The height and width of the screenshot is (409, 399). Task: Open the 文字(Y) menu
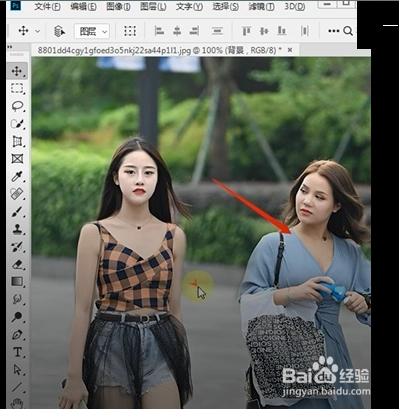[x=189, y=7]
